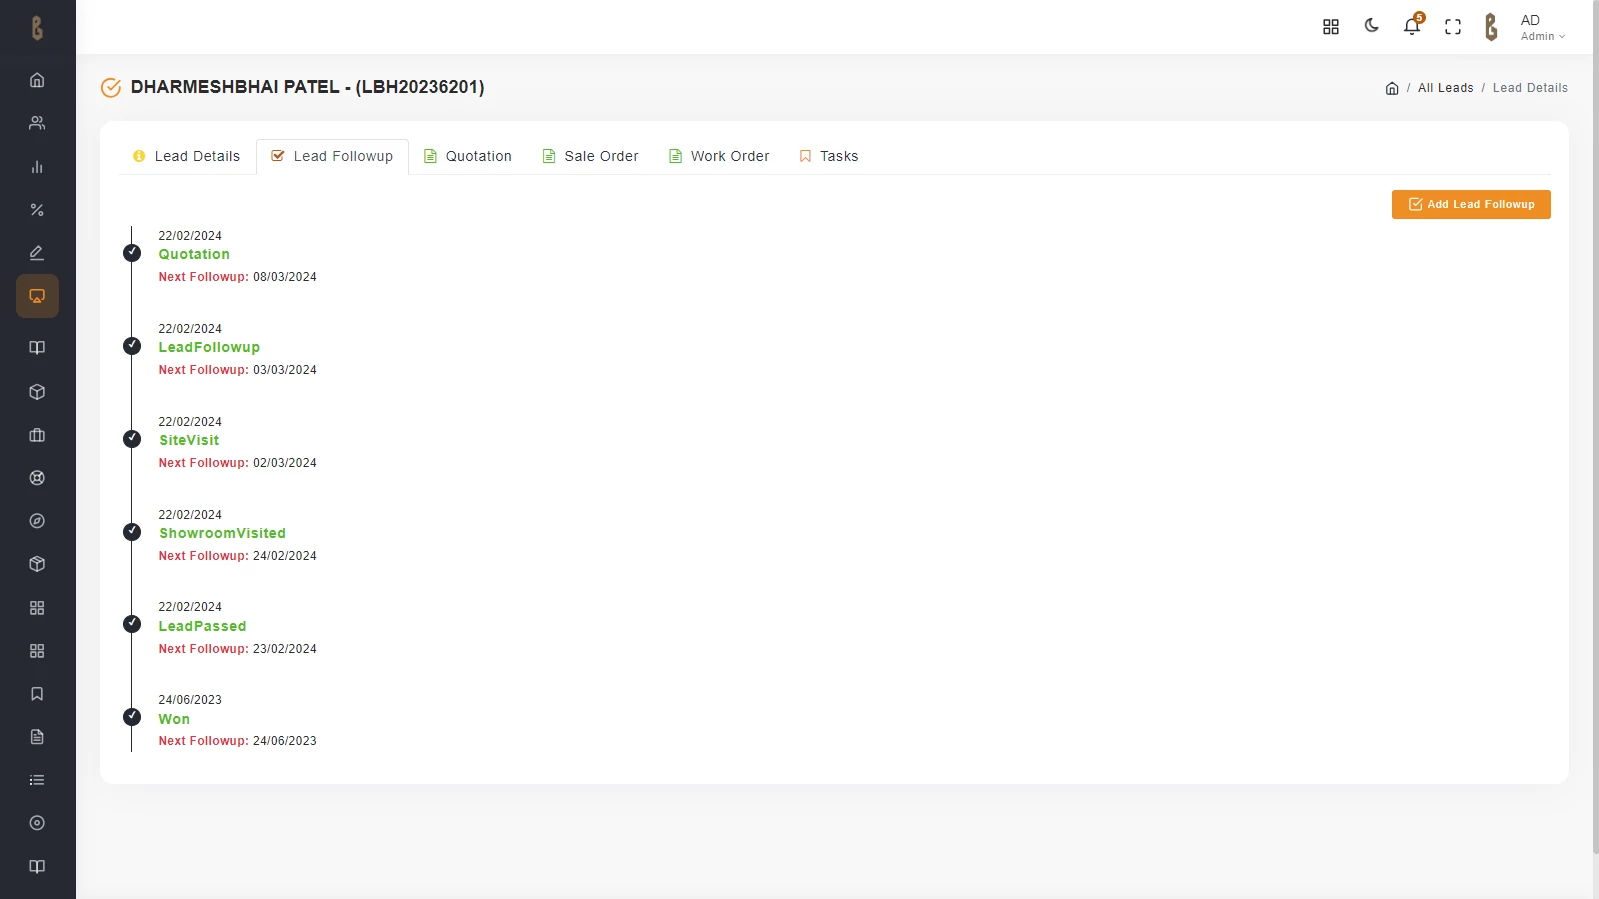The image size is (1599, 899).
Task: Click the bar chart icon in the sidebar
Action: point(37,167)
